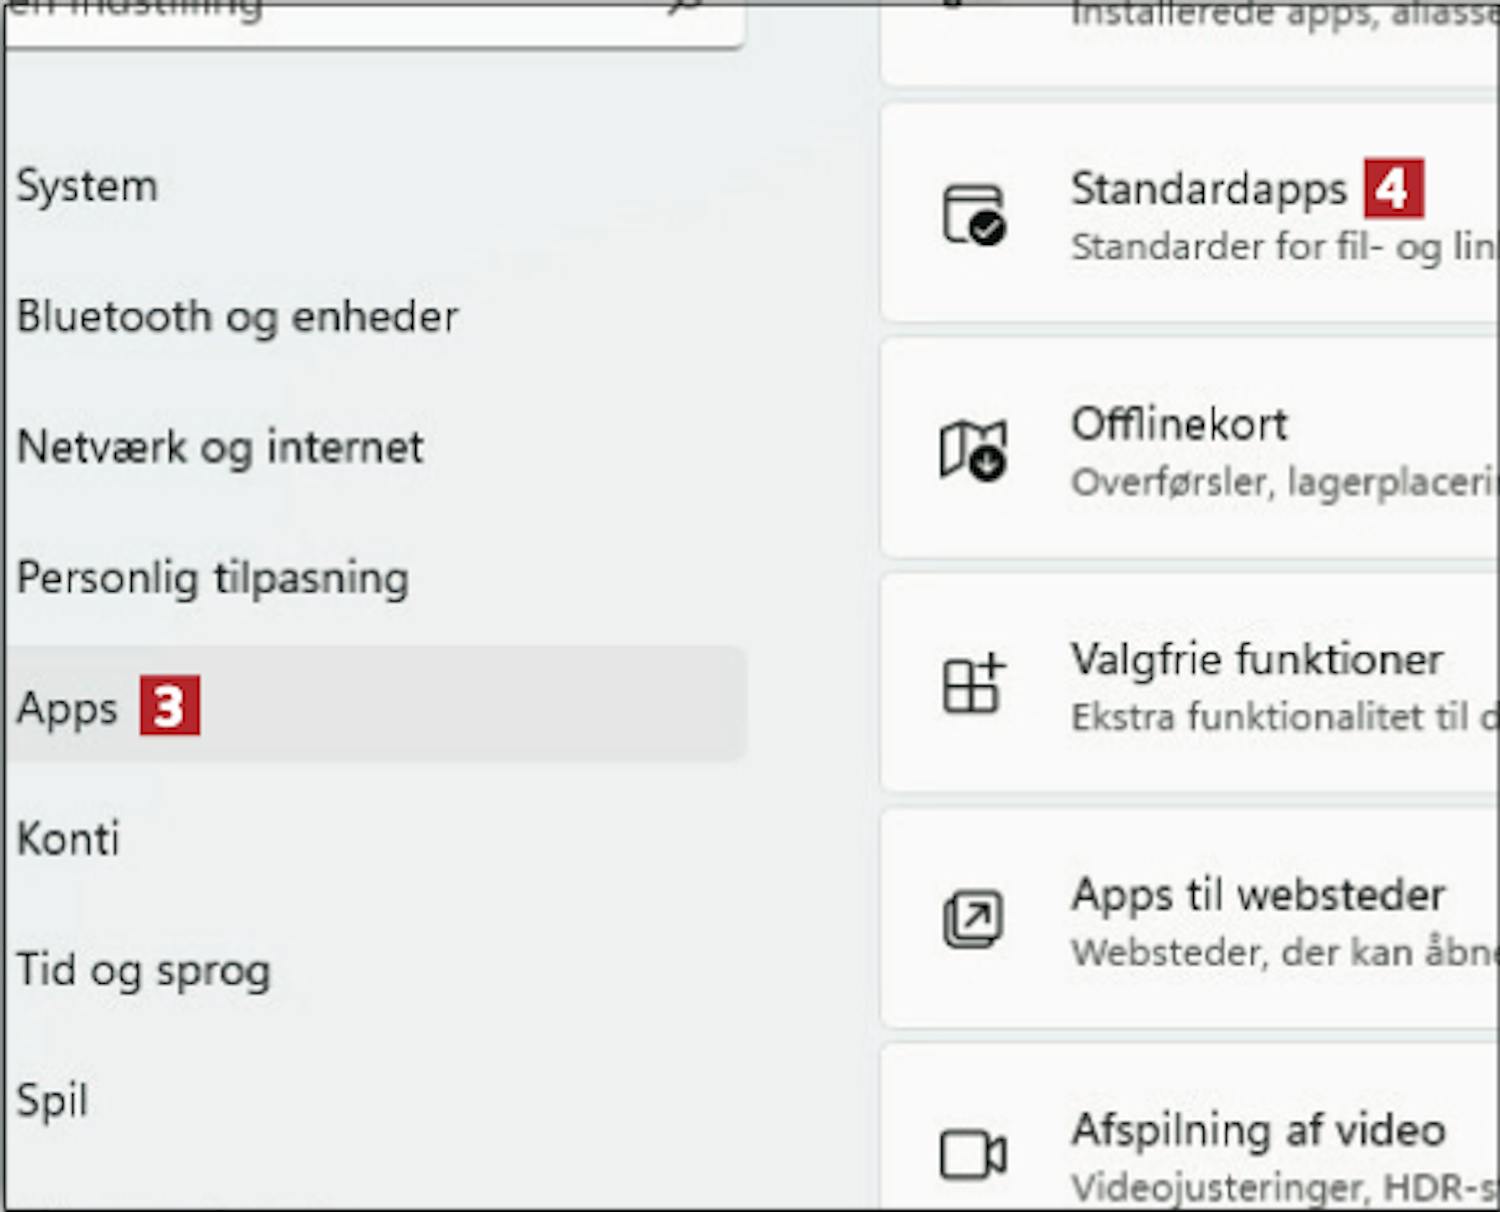Click the Offlinekort map icon
Viewport: 1500px width, 1212px height.
[972, 449]
